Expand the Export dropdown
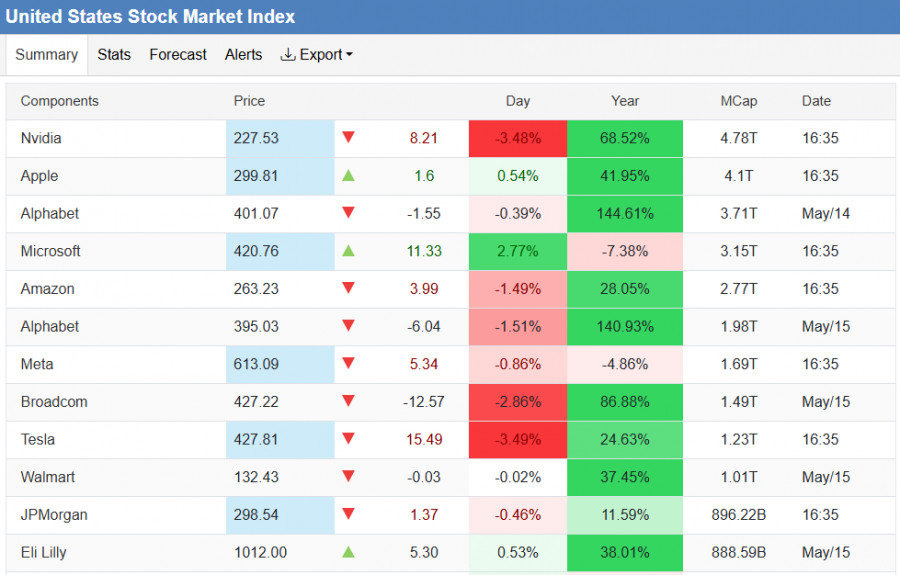Viewport: 900px width, 575px height. (316, 55)
